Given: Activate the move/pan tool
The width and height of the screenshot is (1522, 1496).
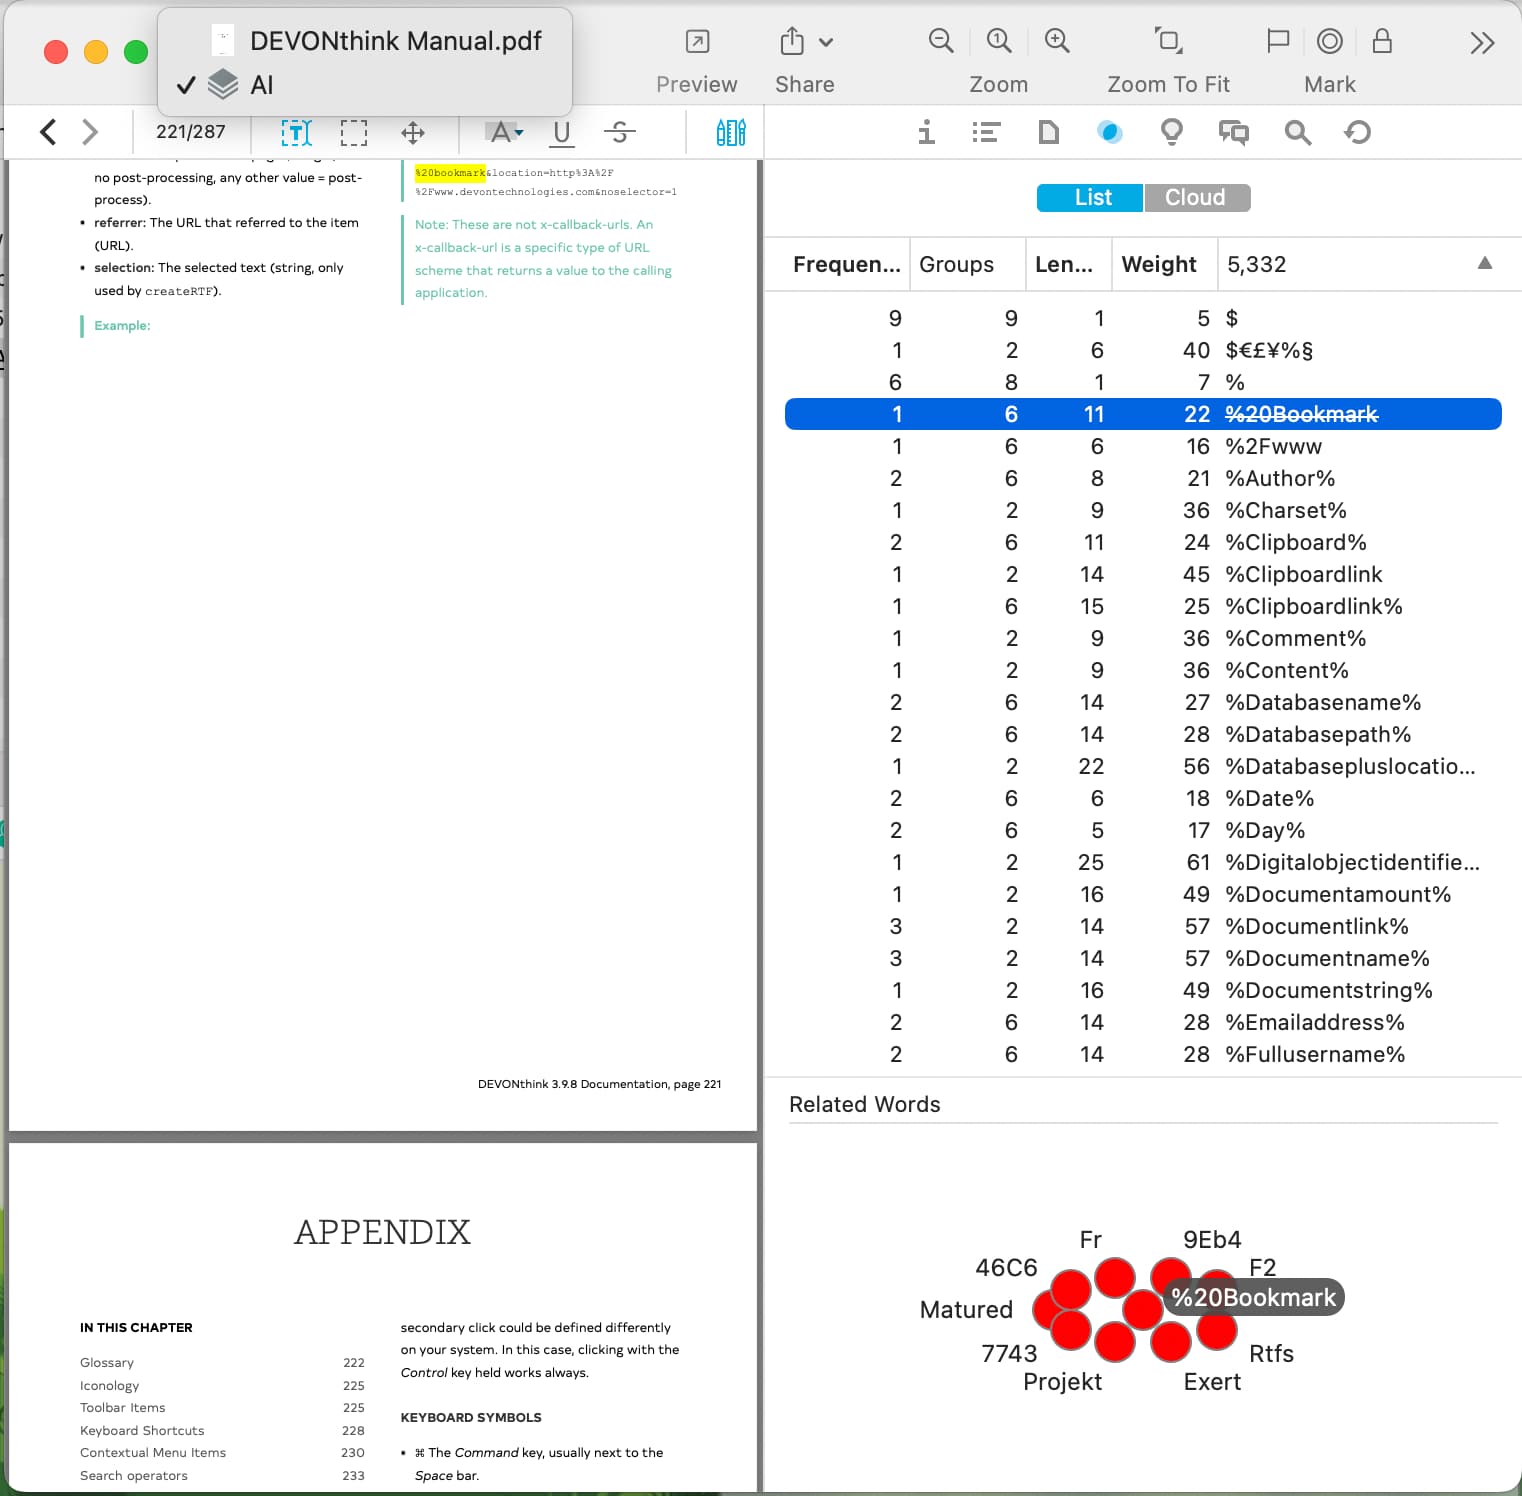Looking at the screenshot, I should [412, 132].
